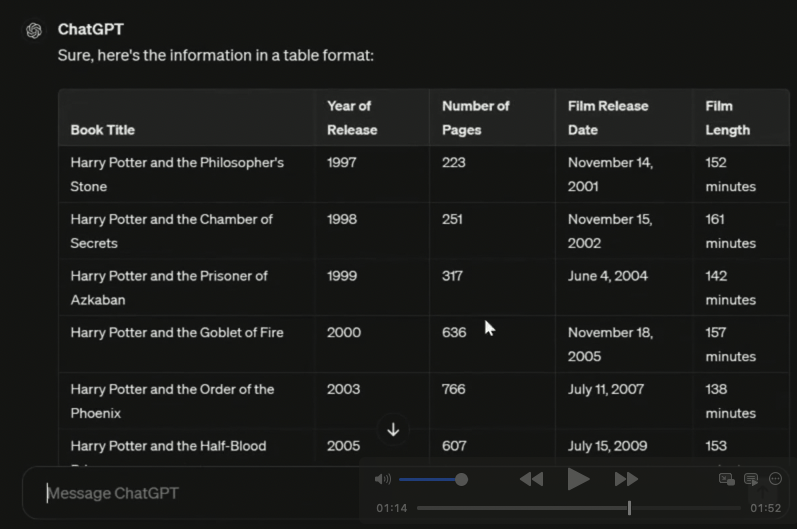Click the page count 636
This screenshot has width=797, height=529.
click(x=454, y=332)
